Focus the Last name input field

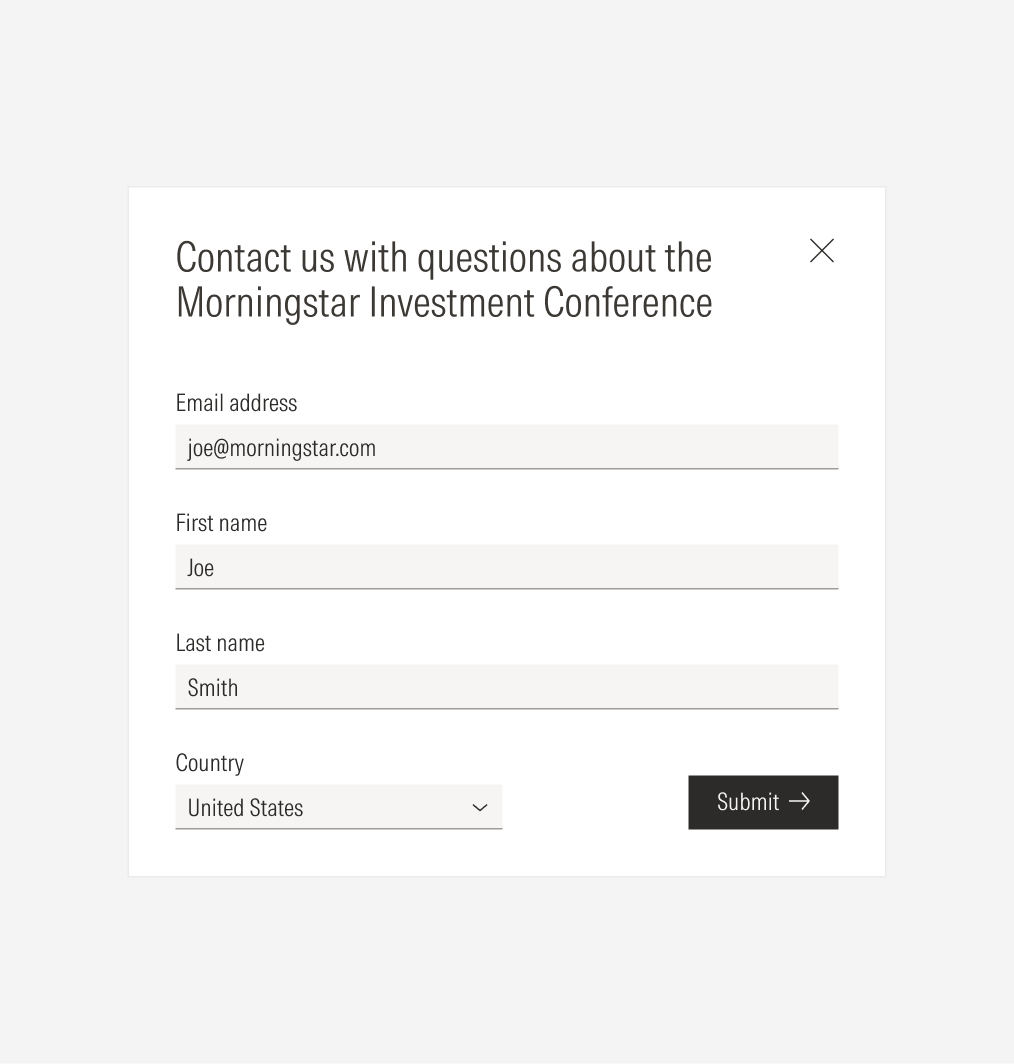pos(506,687)
